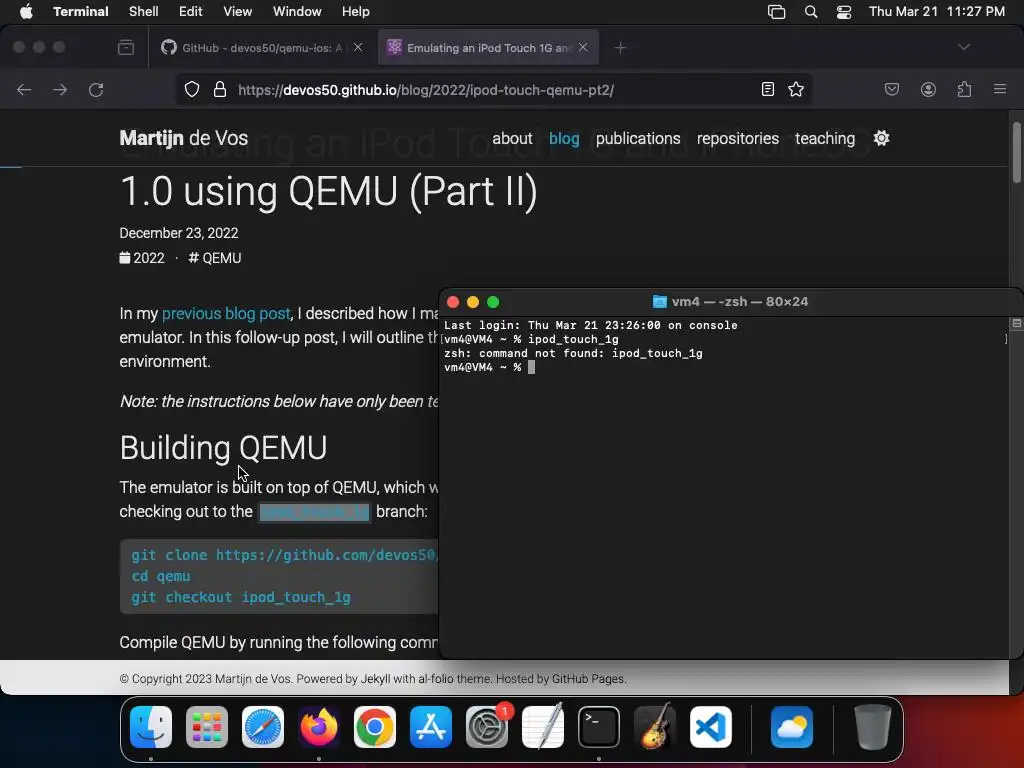The width and height of the screenshot is (1024, 768).
Task: Open the Window menu
Action: coord(296,12)
